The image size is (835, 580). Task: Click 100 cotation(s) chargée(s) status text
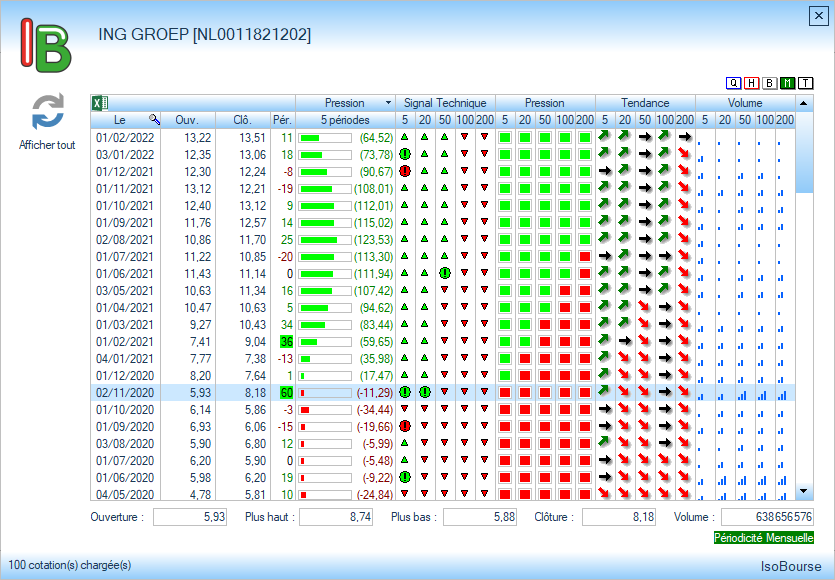pyautogui.click(x=70, y=565)
